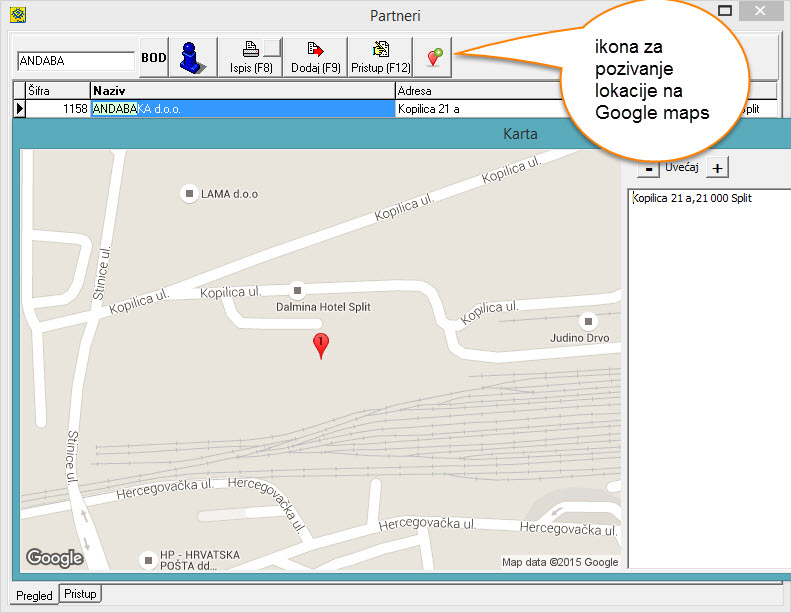
Task: Click the Judino Drvo map place icon
Action: [x=588, y=321]
